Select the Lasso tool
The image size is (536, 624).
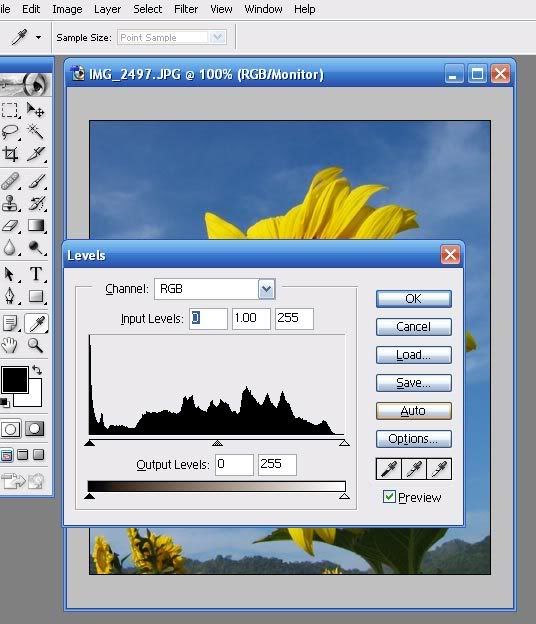pos(11,131)
